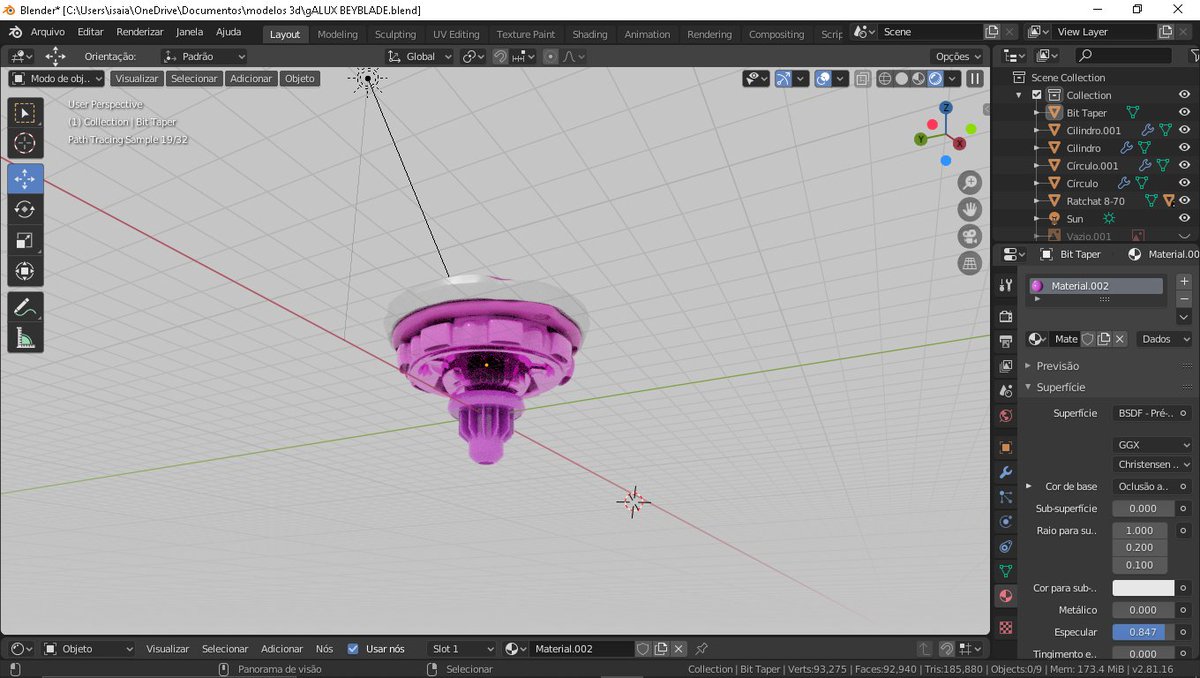Hide Círculo.001 with its eye icon
Screen dimensions: 1200x678
click(1184, 166)
